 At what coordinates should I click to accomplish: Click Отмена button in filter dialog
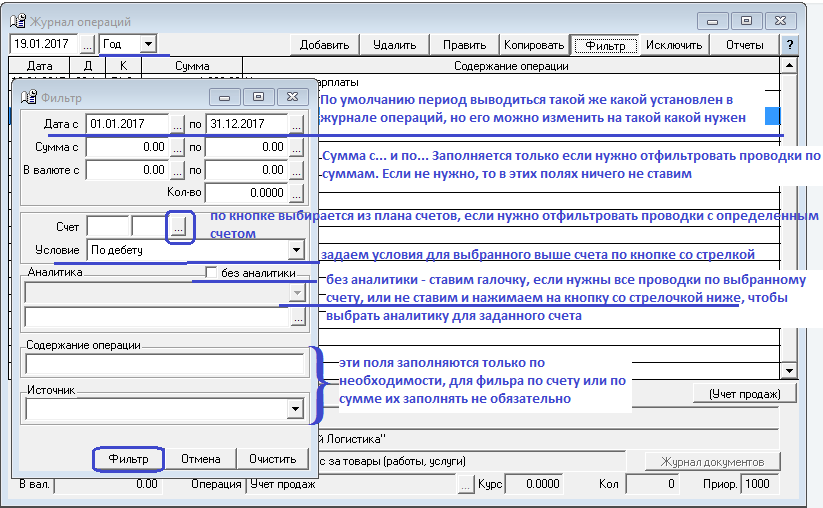pyautogui.click(x=201, y=459)
